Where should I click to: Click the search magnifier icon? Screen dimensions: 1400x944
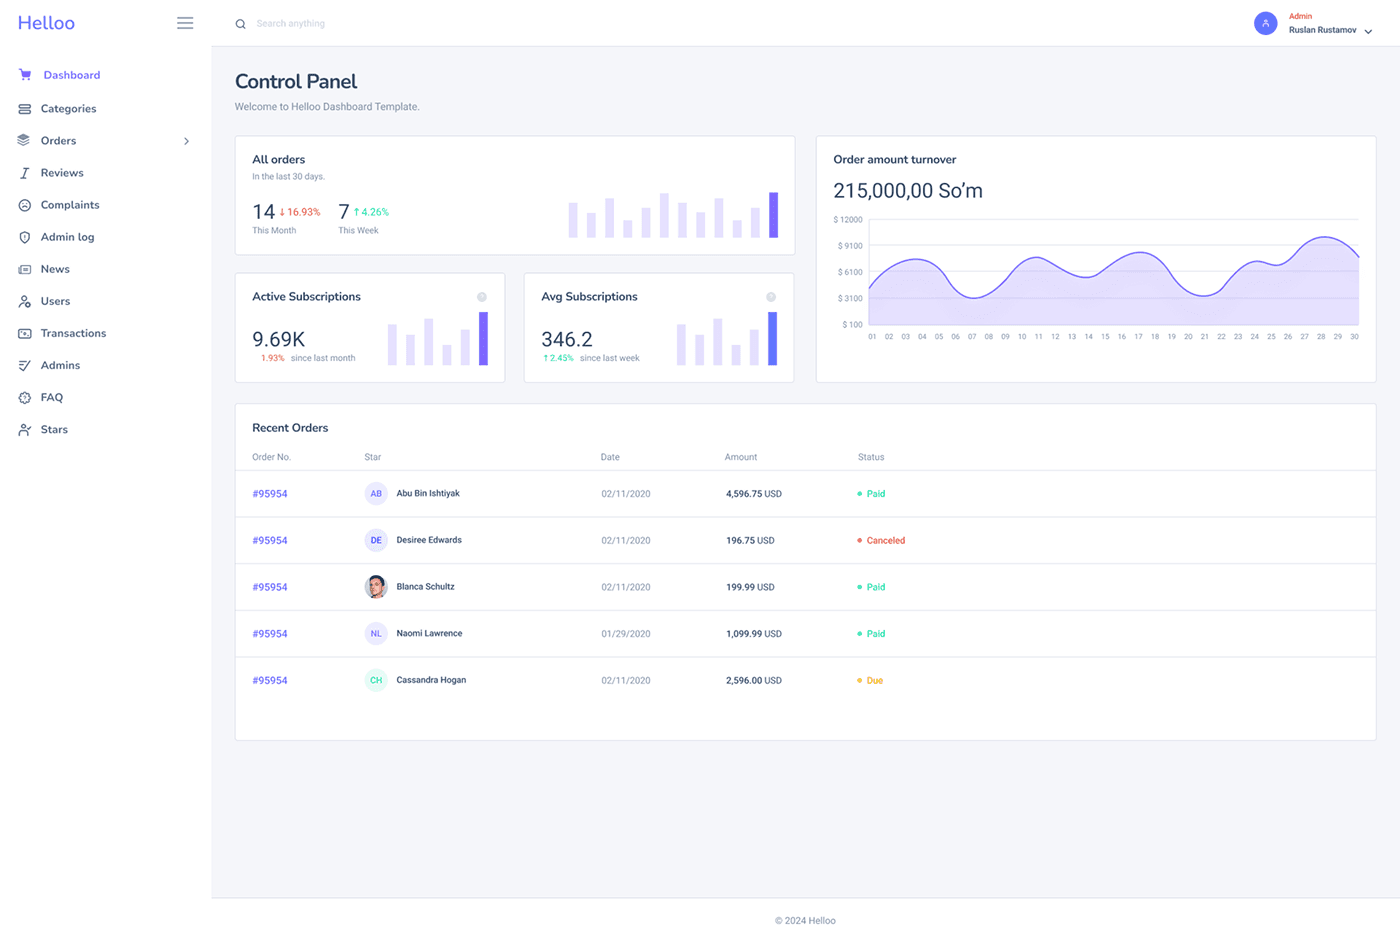(x=240, y=24)
